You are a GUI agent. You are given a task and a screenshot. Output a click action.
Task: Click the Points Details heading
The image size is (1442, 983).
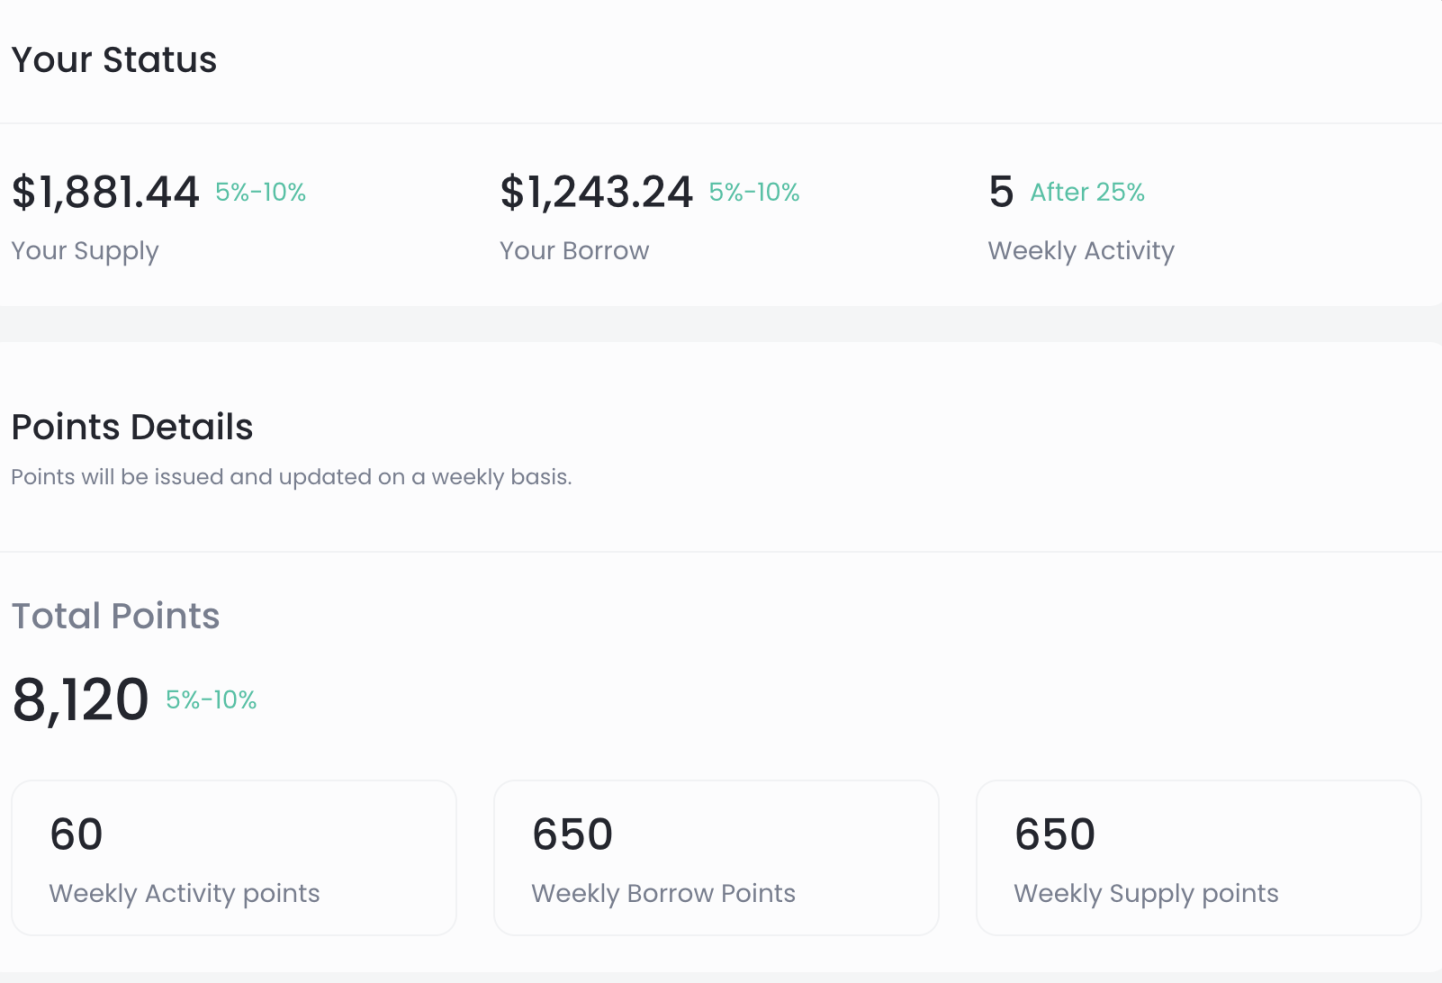click(132, 427)
